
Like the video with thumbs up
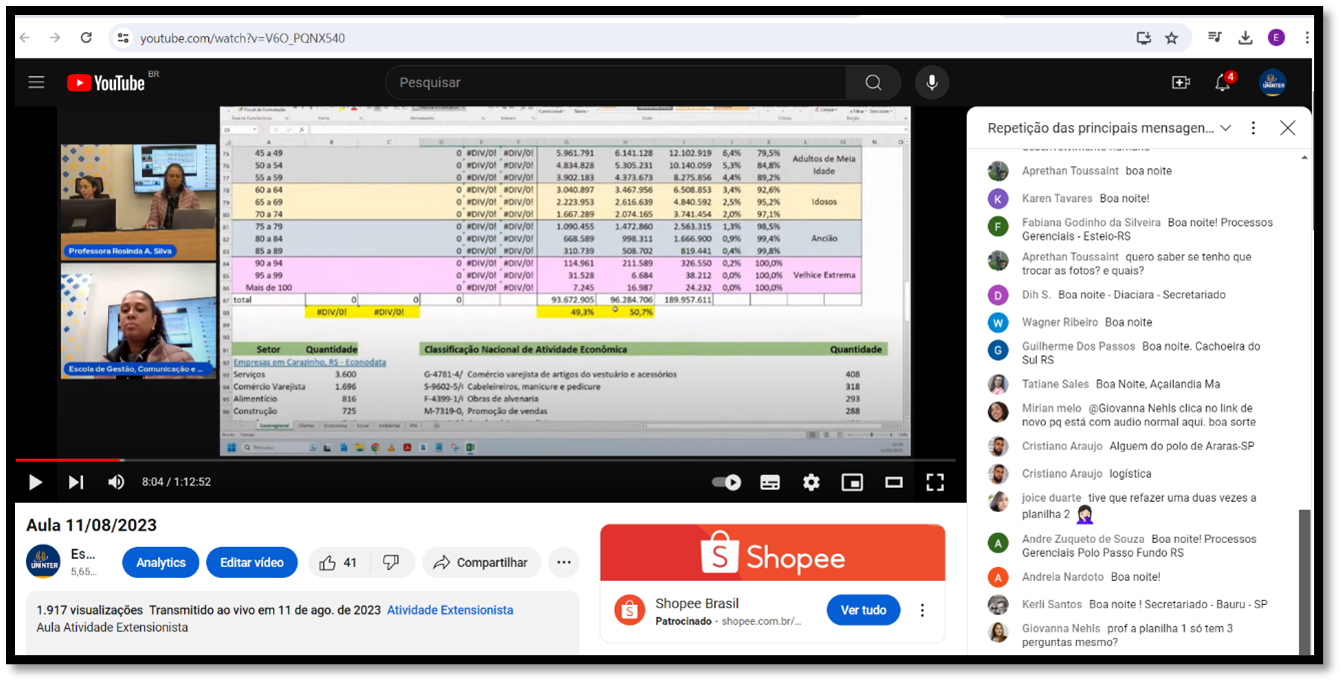[x=338, y=563]
